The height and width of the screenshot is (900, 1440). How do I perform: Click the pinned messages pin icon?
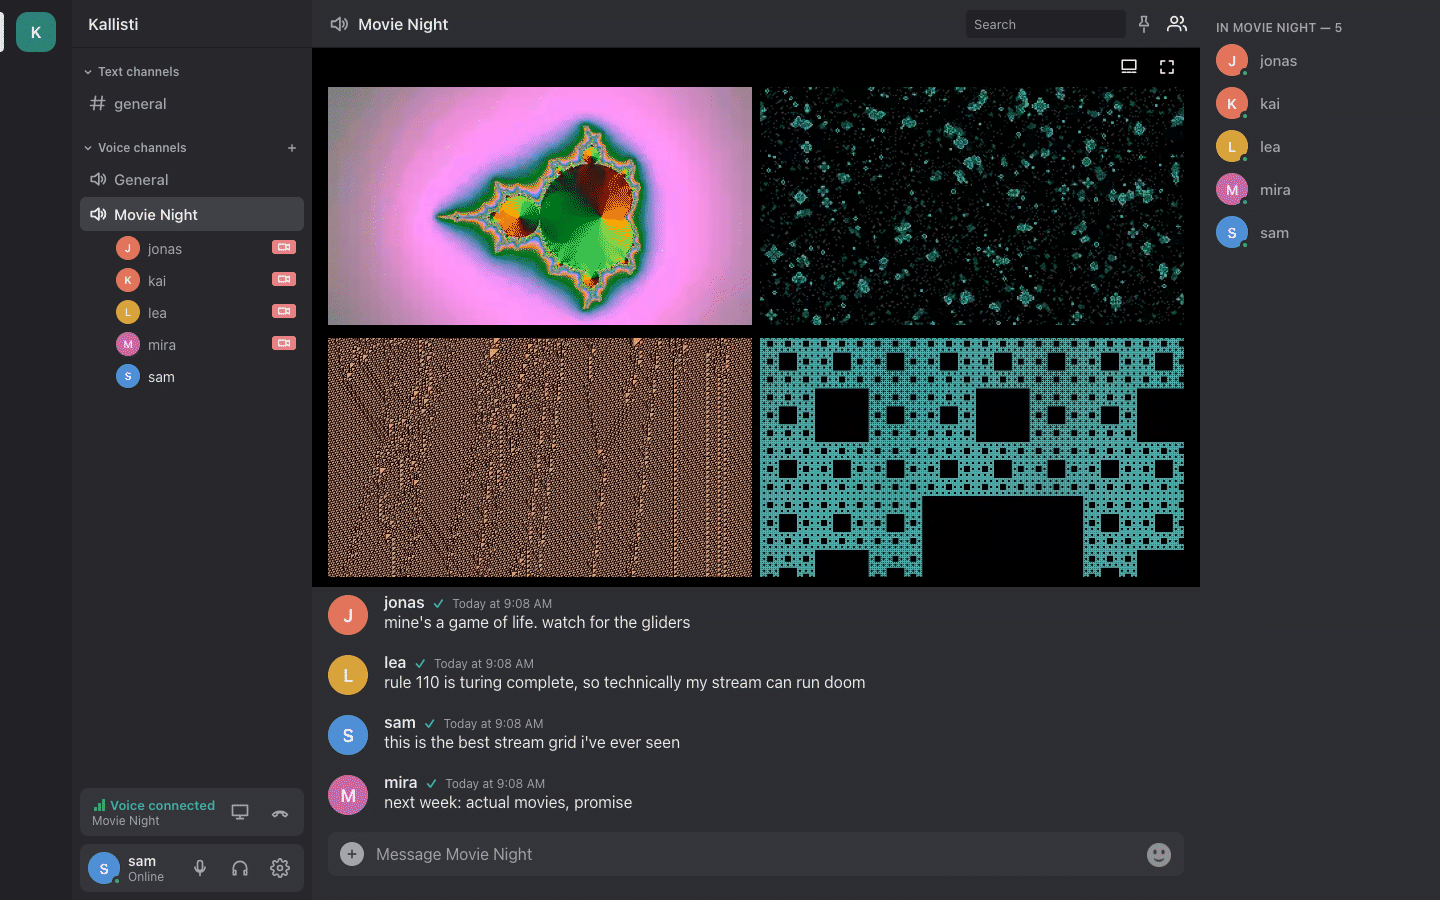click(1144, 24)
